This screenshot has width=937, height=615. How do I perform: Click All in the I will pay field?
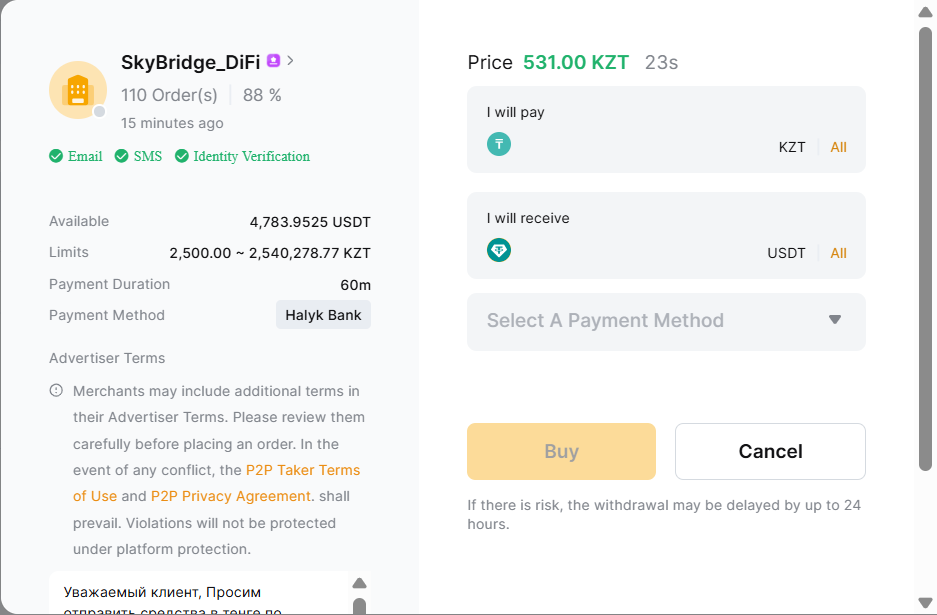click(838, 147)
